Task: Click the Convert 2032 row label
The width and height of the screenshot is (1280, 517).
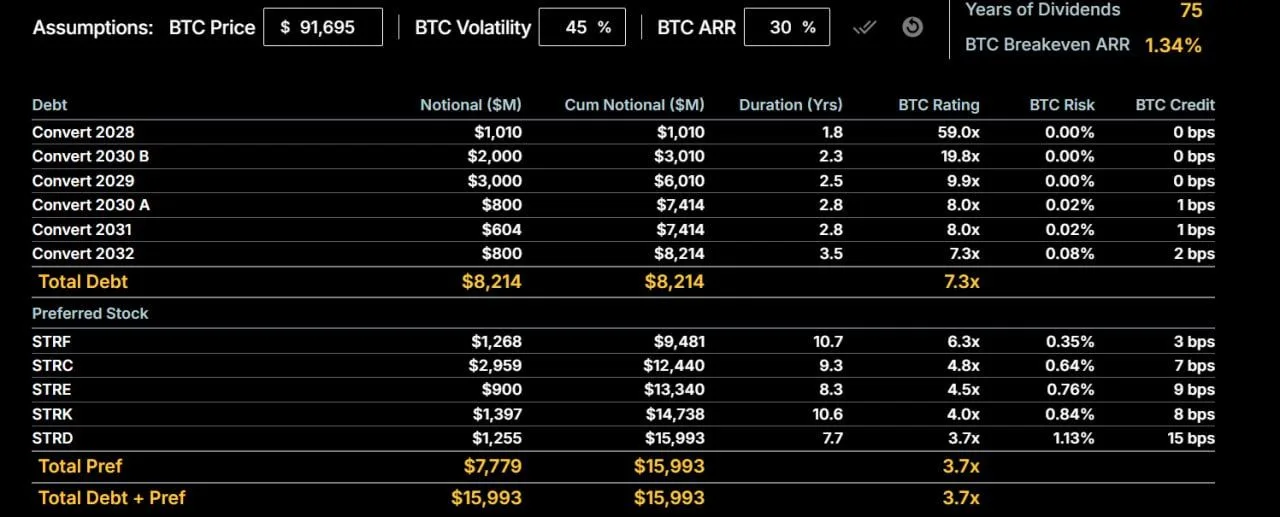Action: point(83,254)
